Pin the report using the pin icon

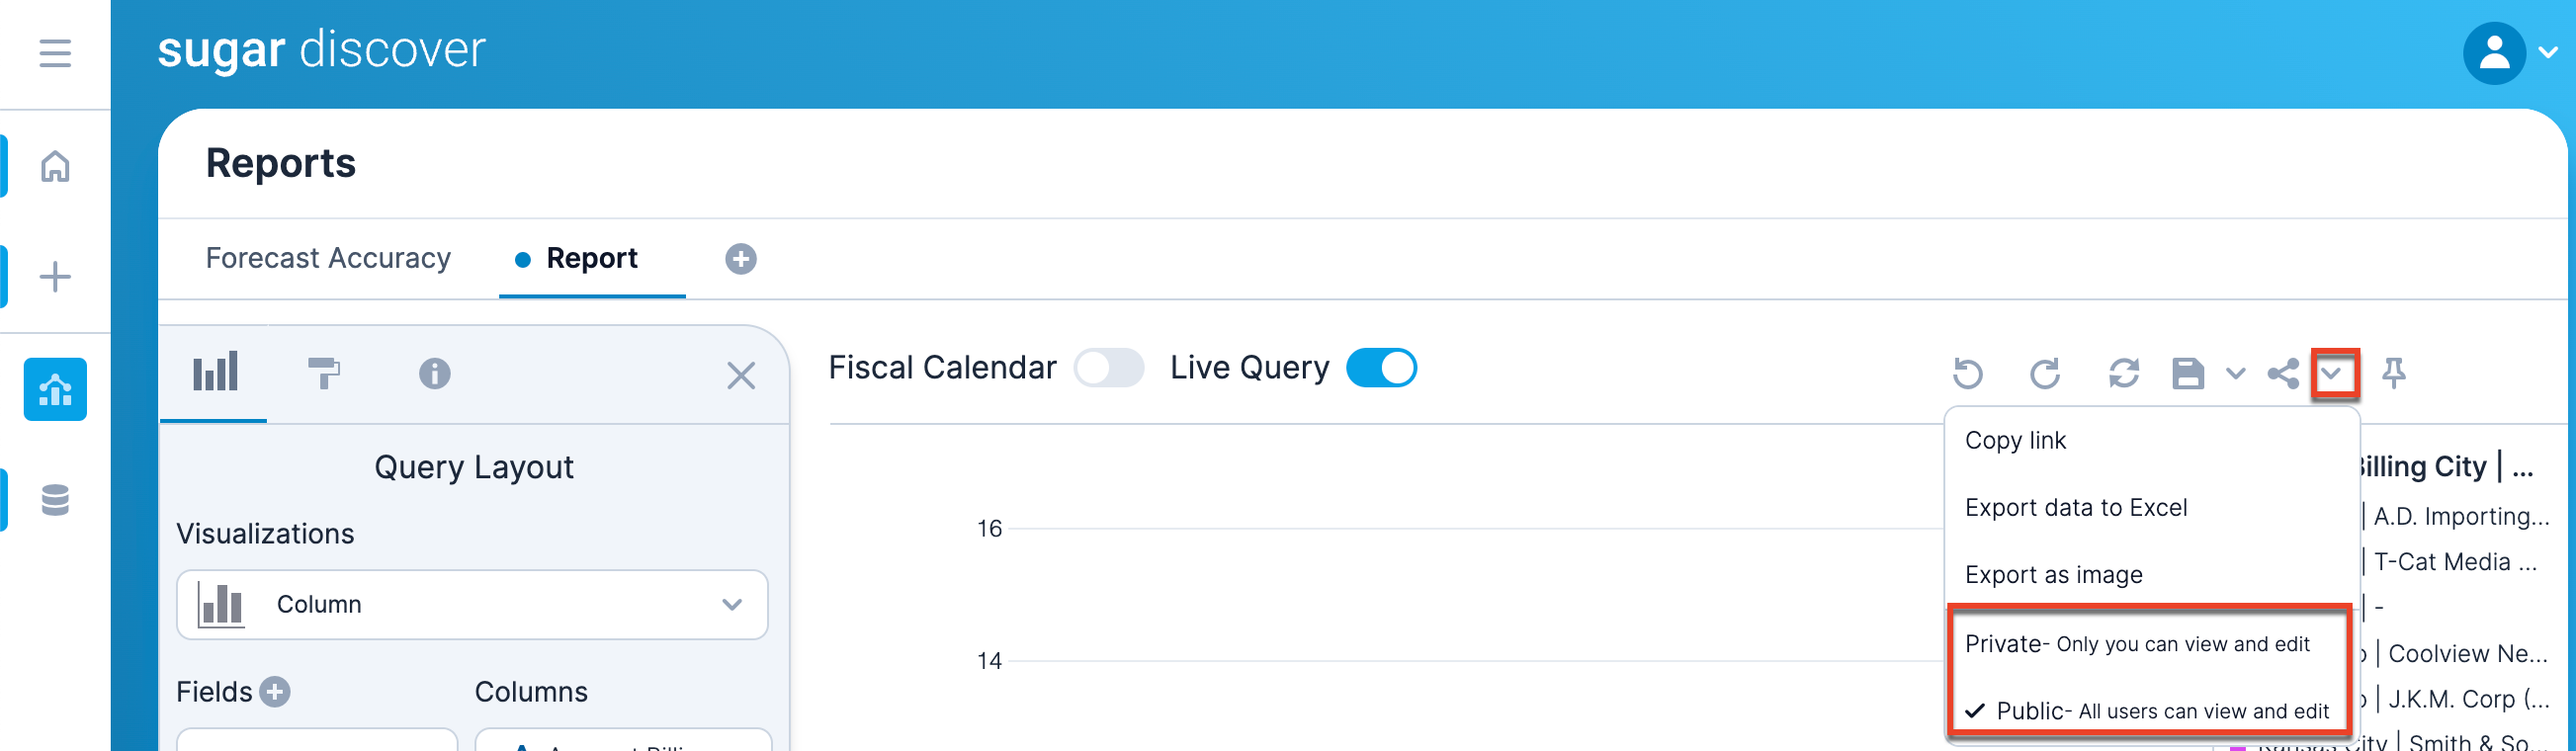tap(2393, 373)
